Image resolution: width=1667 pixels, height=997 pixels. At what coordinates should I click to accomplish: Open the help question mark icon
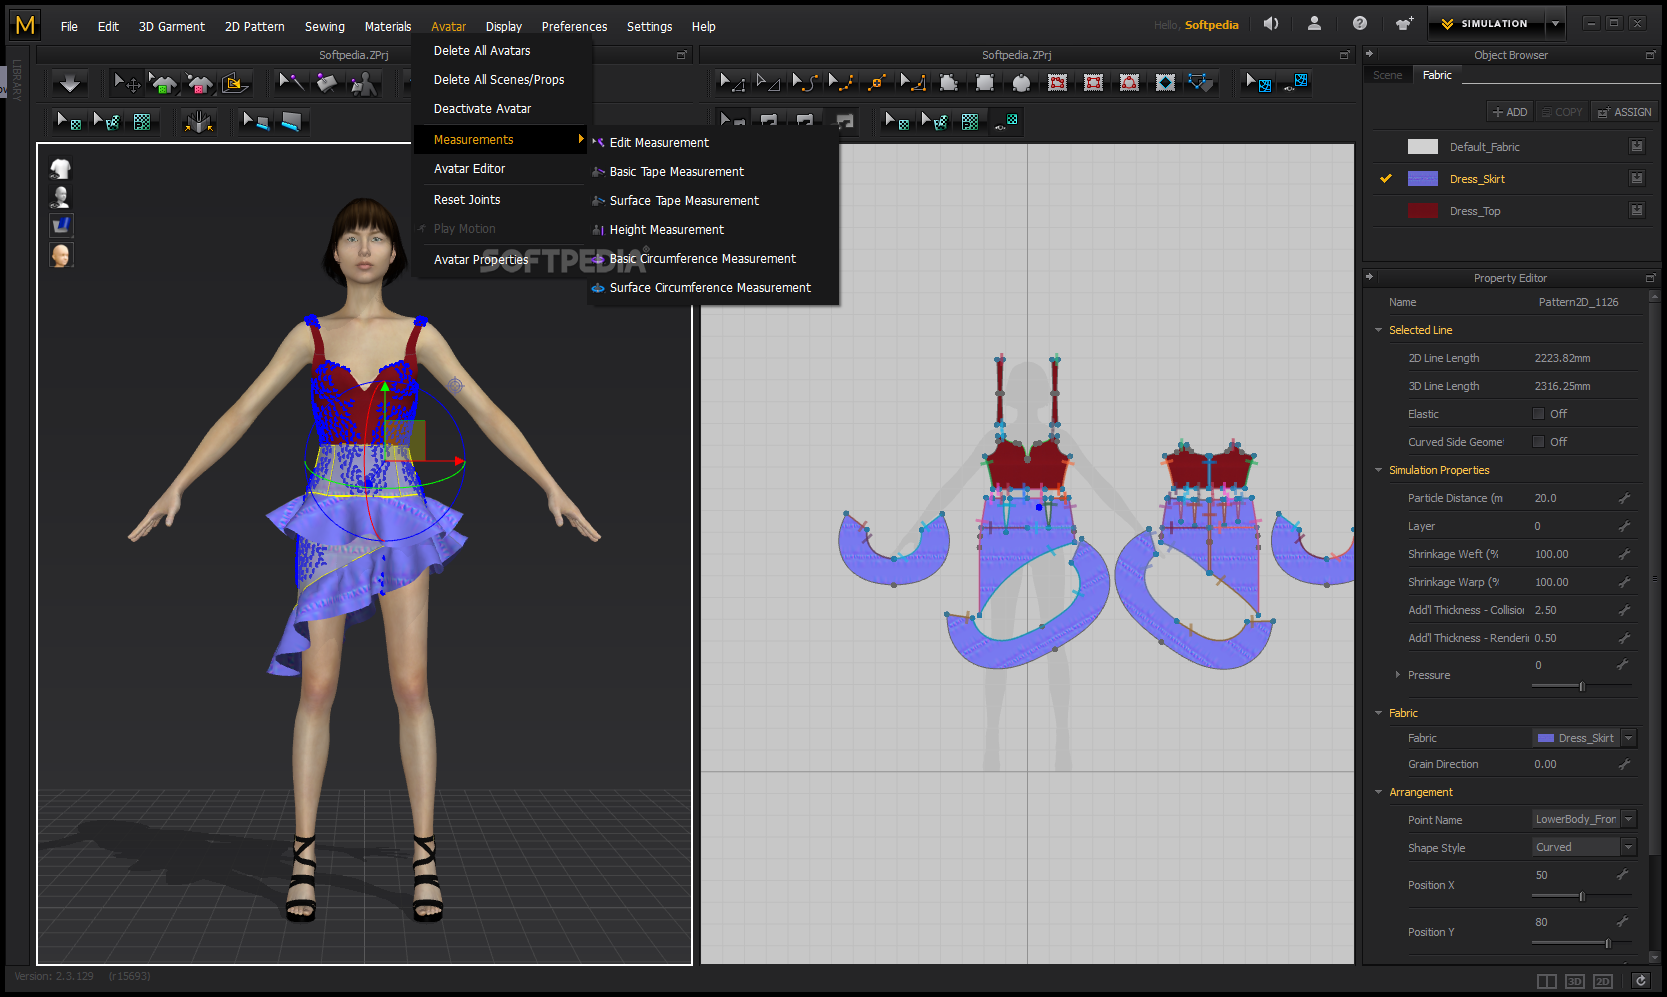pos(1360,23)
